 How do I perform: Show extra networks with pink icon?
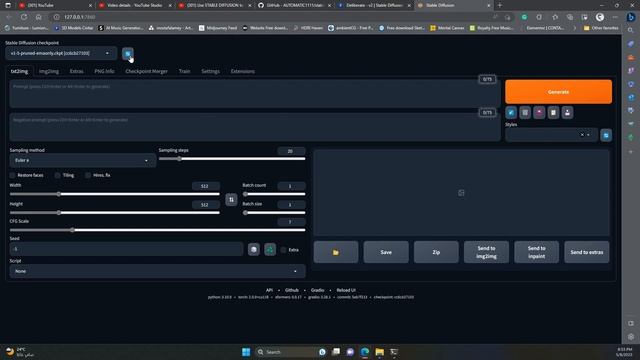539,113
